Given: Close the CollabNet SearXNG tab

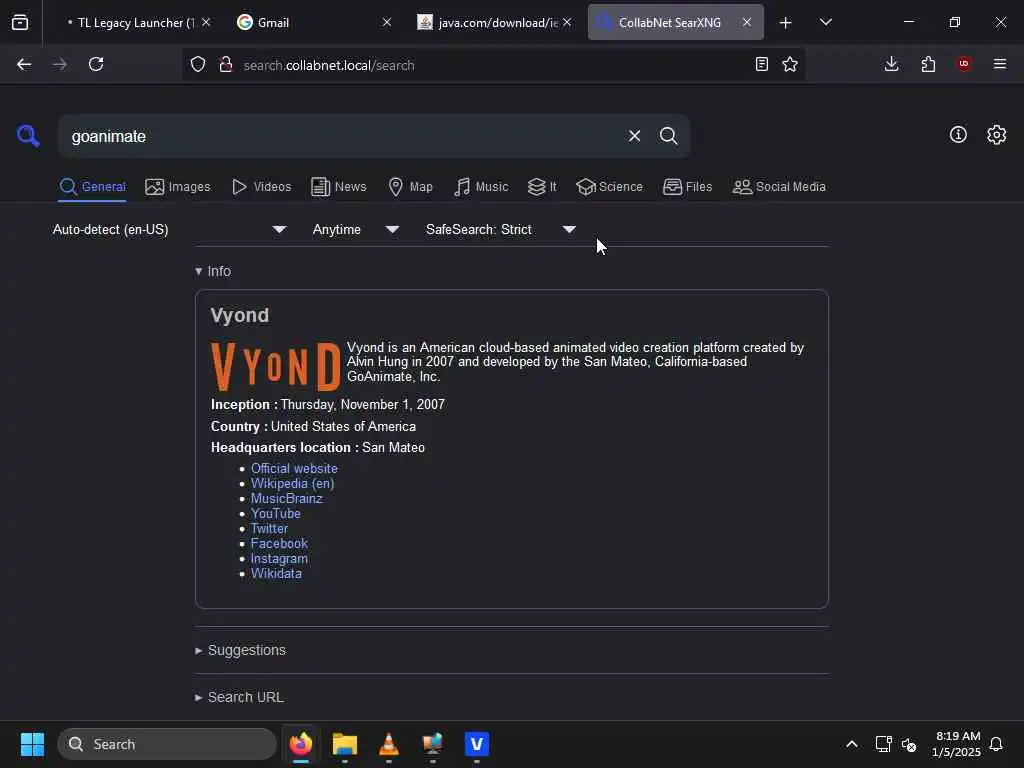Looking at the screenshot, I should (746, 22).
